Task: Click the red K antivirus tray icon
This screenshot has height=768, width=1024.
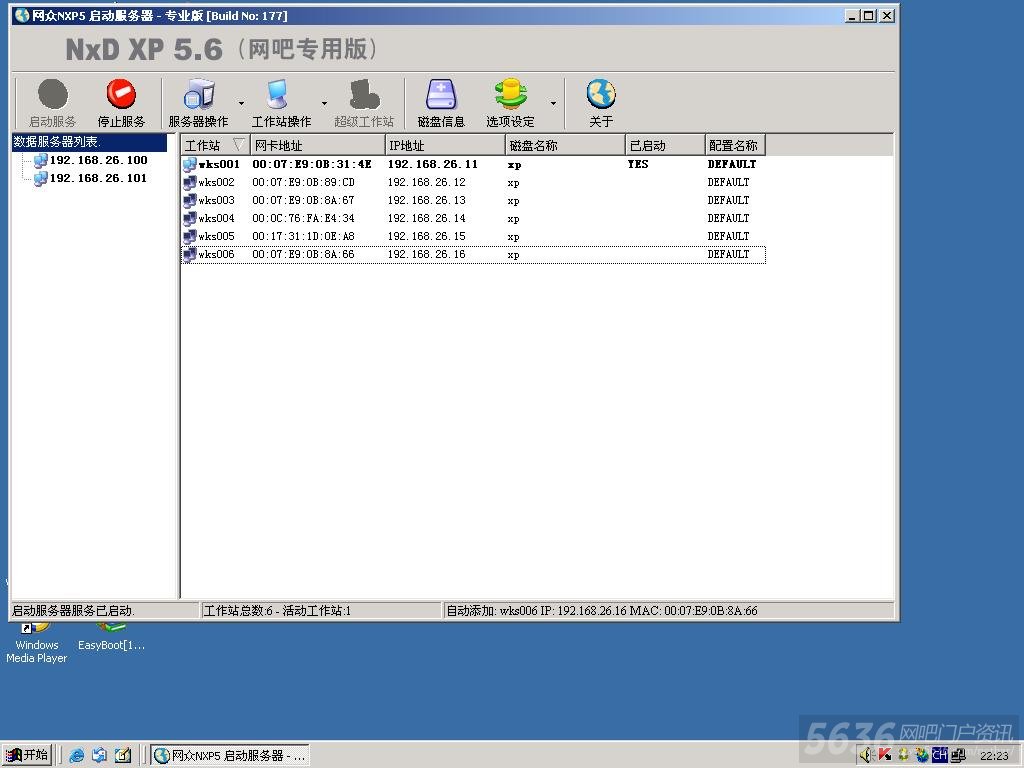Action: click(x=885, y=756)
